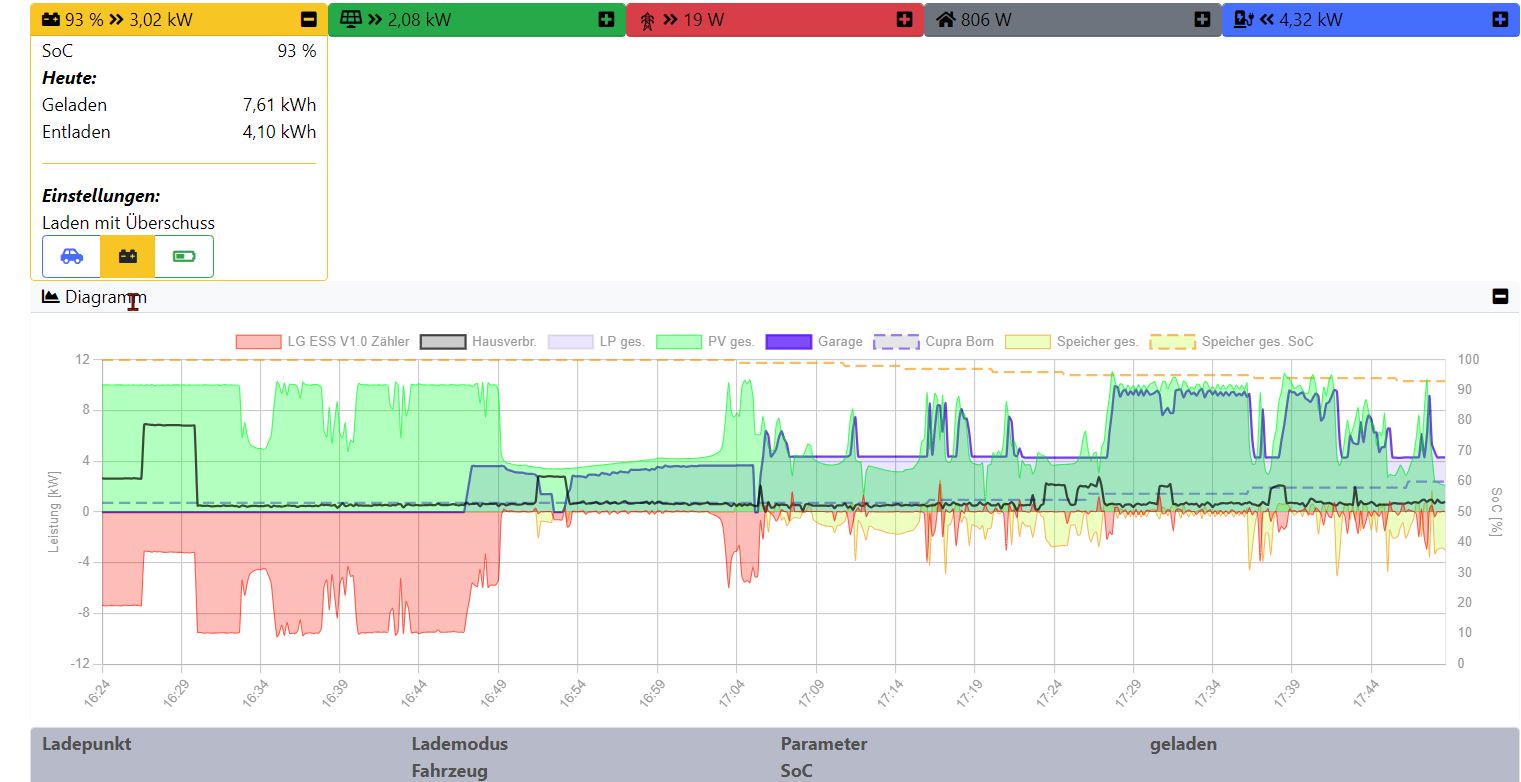Image resolution: width=1521 pixels, height=782 pixels.
Task: Toggle the black battery priority button highlighted yellow
Action: (128, 256)
